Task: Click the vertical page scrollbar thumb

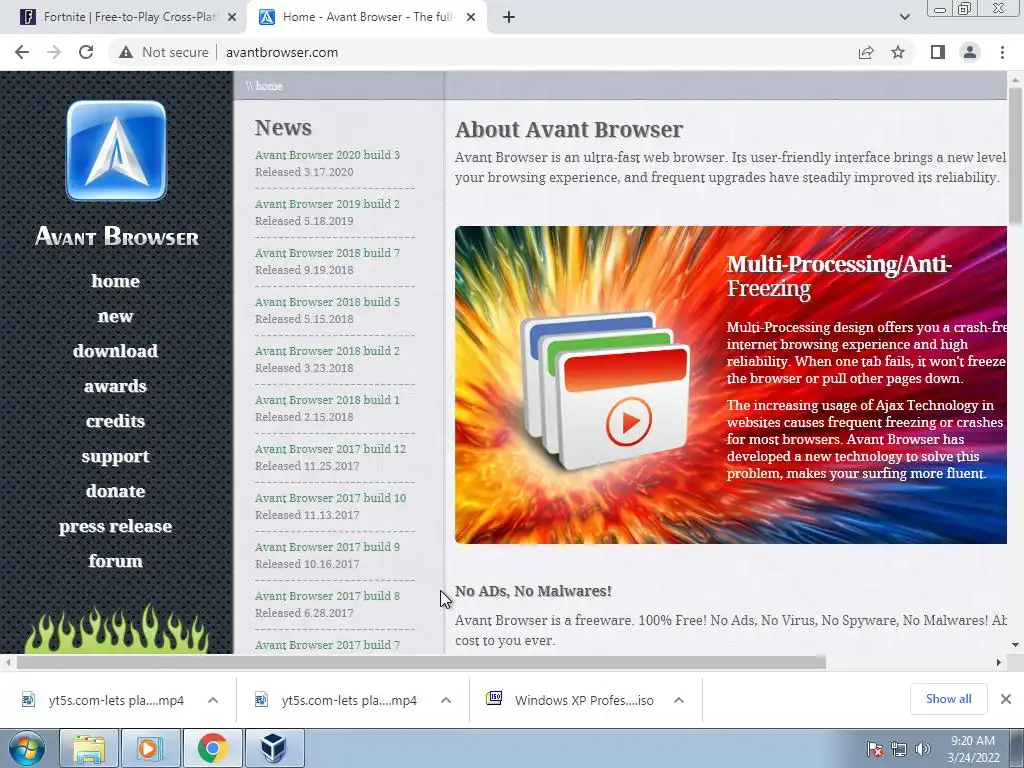Action: click(x=1015, y=155)
